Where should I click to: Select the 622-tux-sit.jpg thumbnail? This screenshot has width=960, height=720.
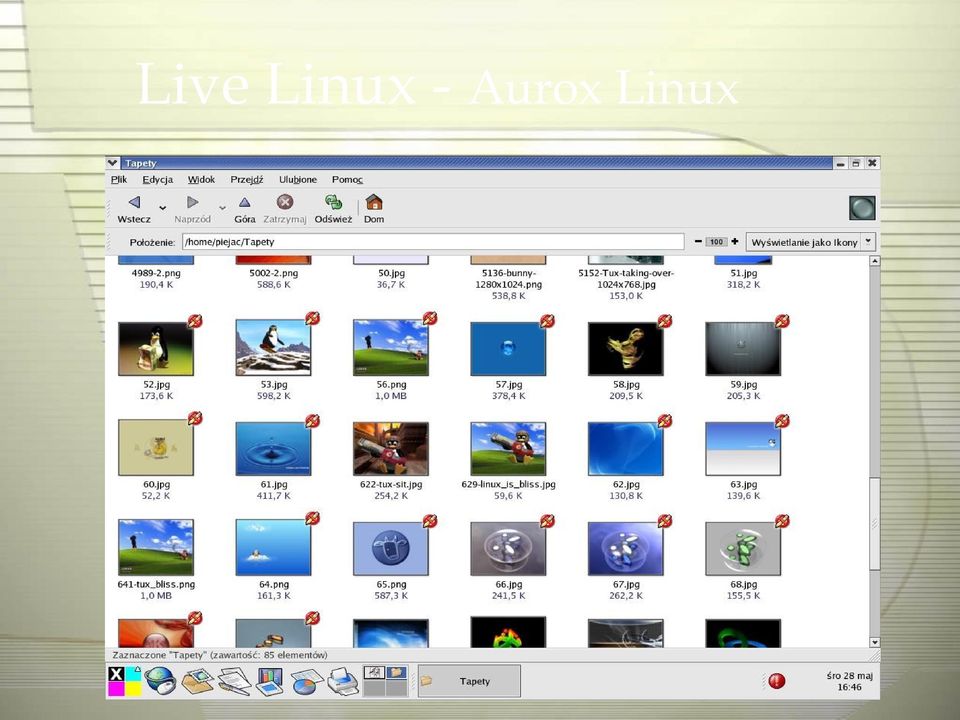coord(391,449)
